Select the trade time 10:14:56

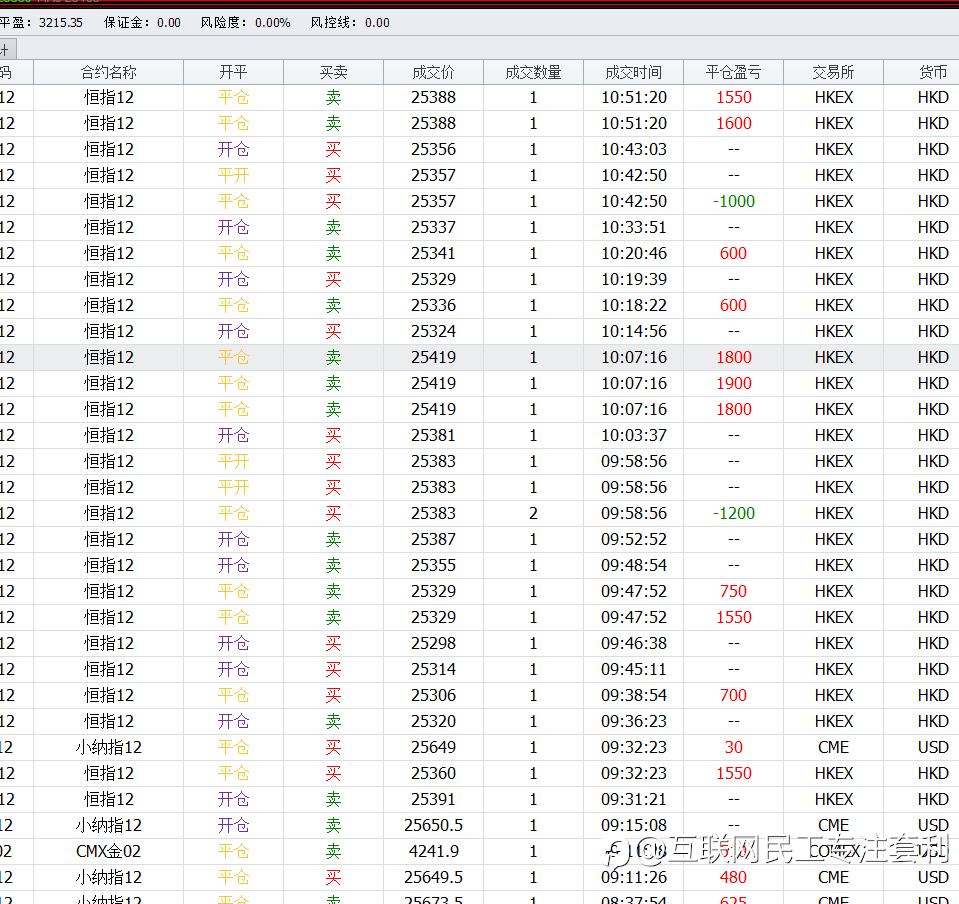[634, 332]
